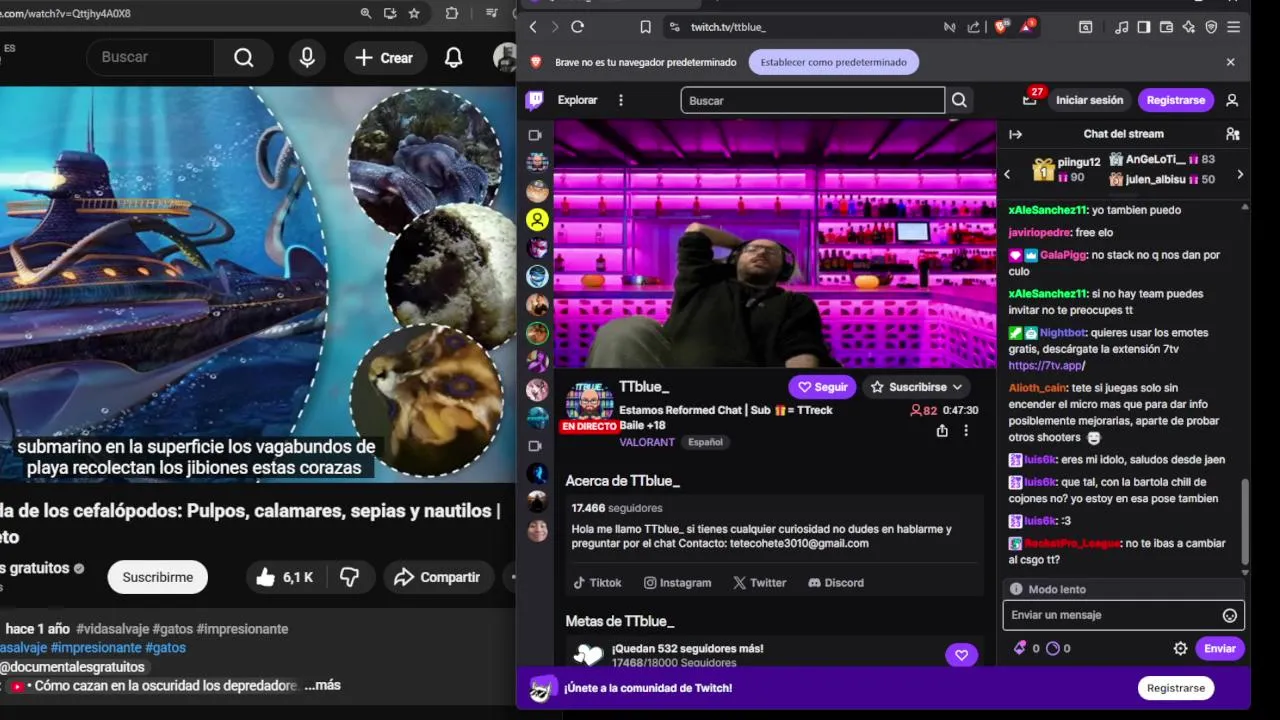Image resolution: width=1280 pixels, height=720 pixels.
Task: Open Twitch chat settings gear
Action: (1180, 648)
